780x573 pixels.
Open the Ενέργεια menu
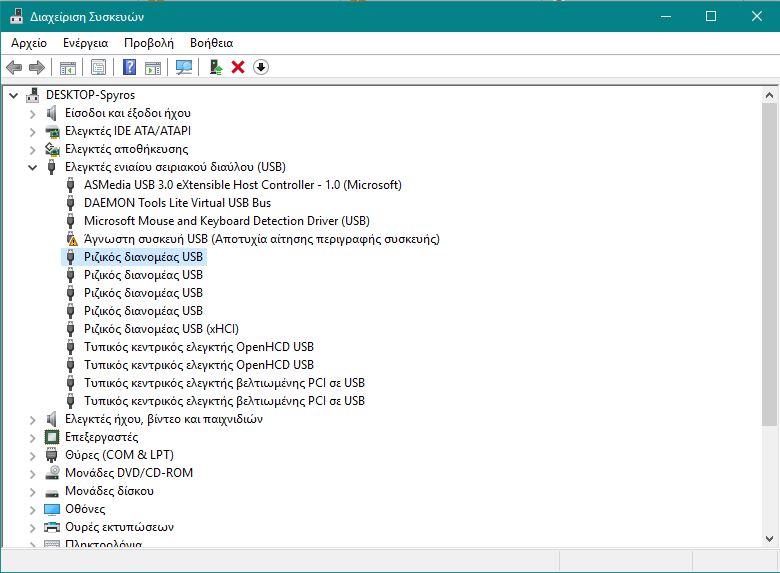point(85,43)
